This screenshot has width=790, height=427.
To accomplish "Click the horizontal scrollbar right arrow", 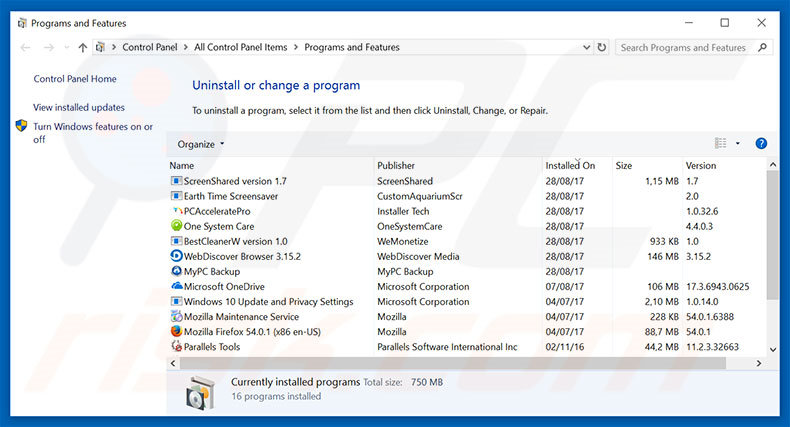I will tap(759, 363).
